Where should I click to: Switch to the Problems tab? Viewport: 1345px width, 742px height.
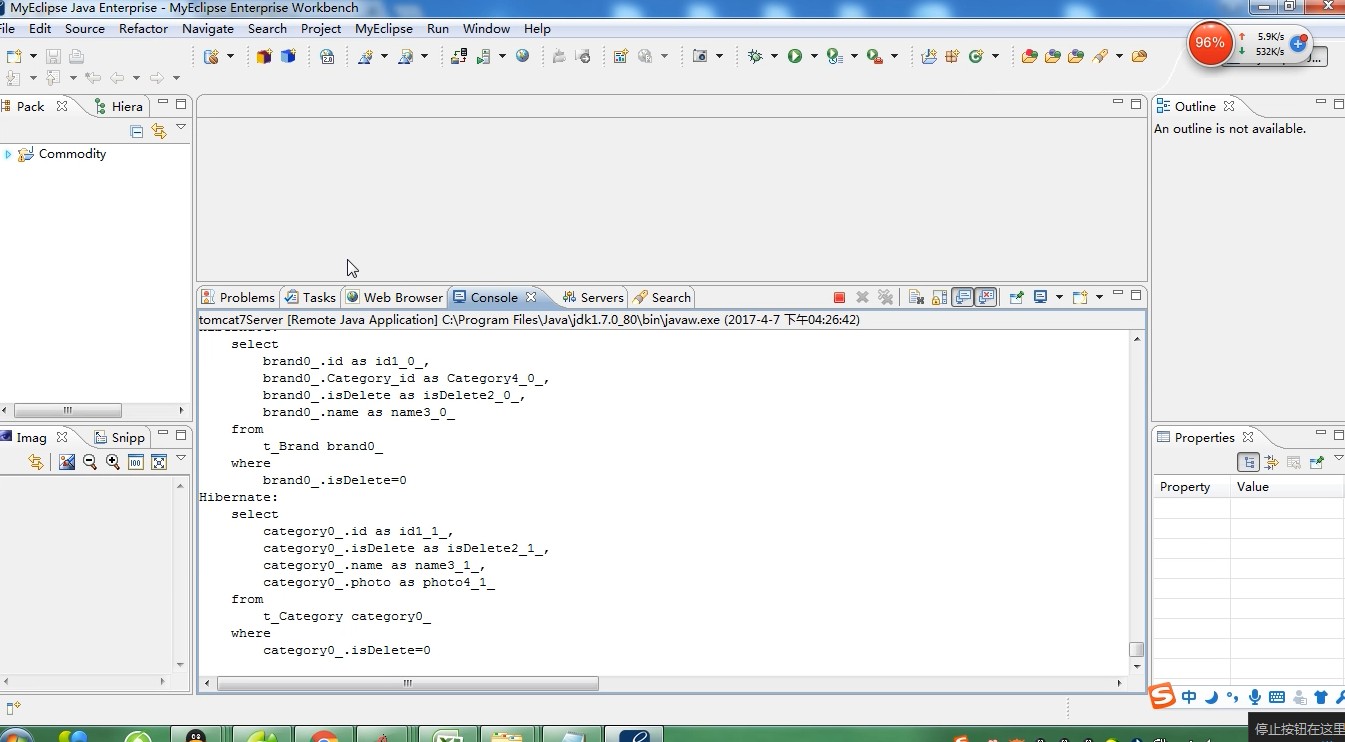pyautogui.click(x=238, y=297)
